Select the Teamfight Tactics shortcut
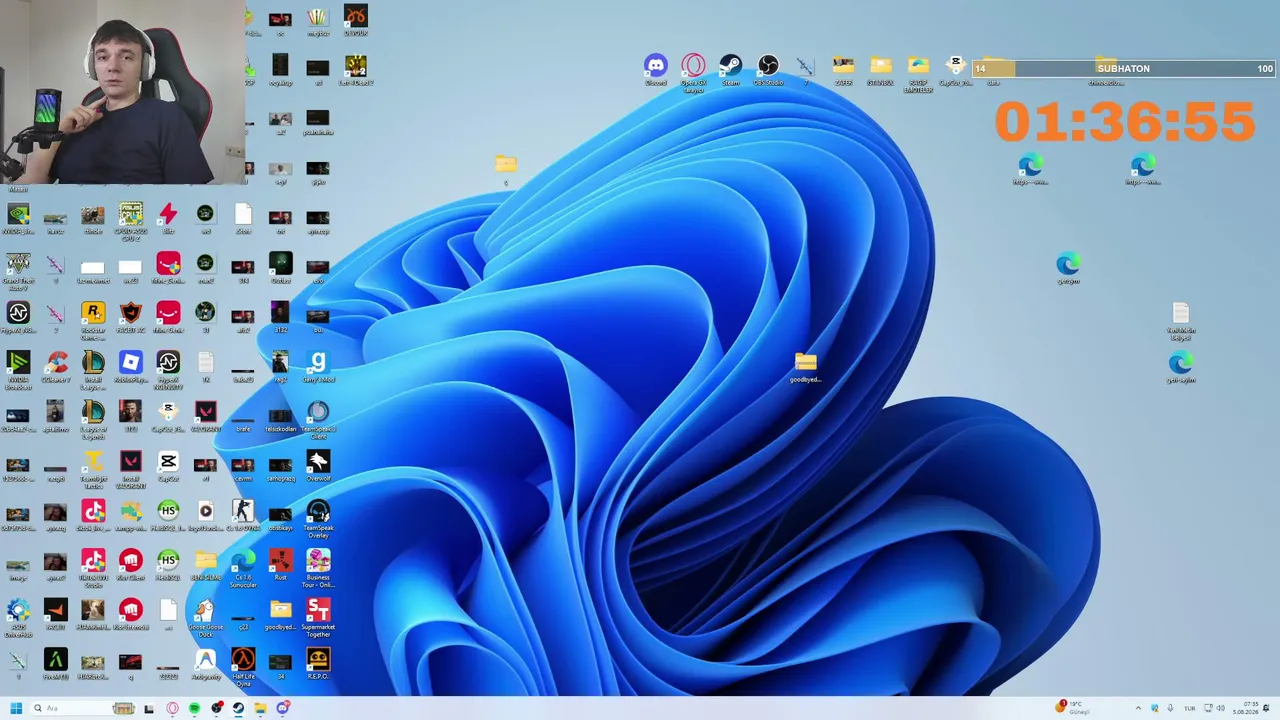 (x=93, y=469)
